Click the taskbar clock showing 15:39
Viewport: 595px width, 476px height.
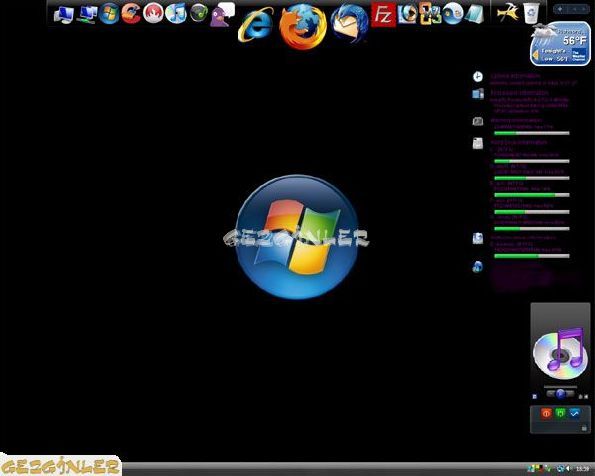[582, 469]
